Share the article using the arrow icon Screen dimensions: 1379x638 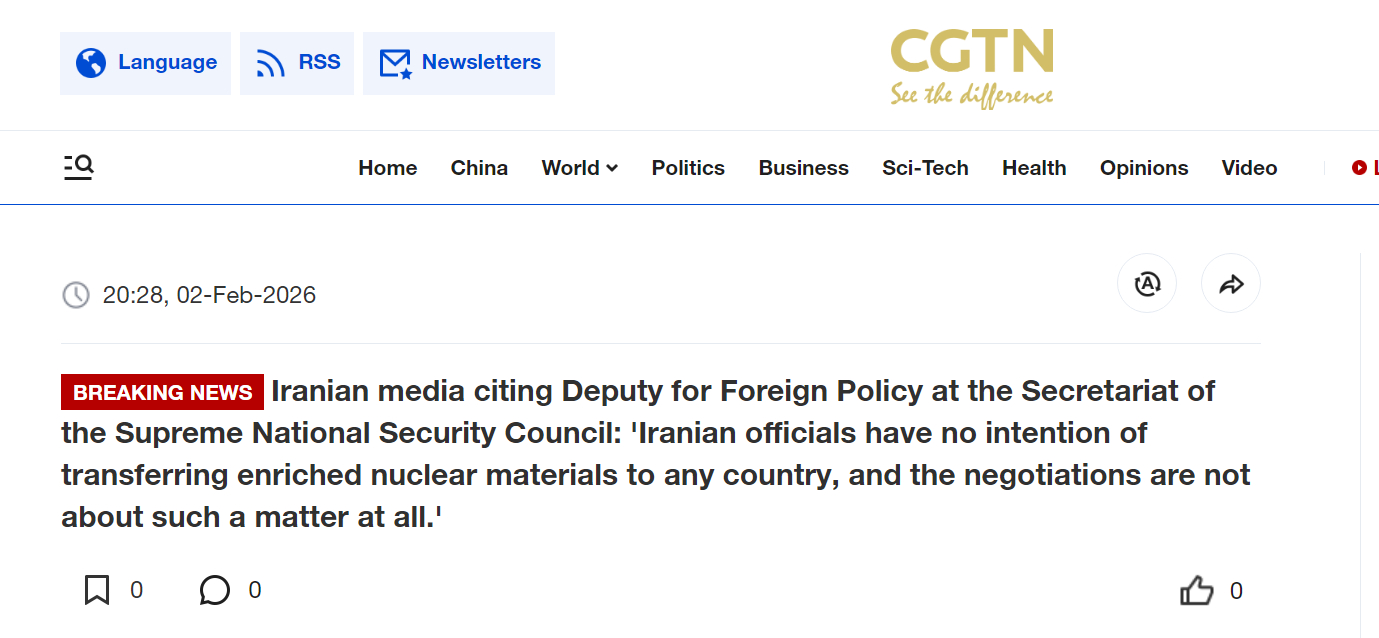(1231, 283)
